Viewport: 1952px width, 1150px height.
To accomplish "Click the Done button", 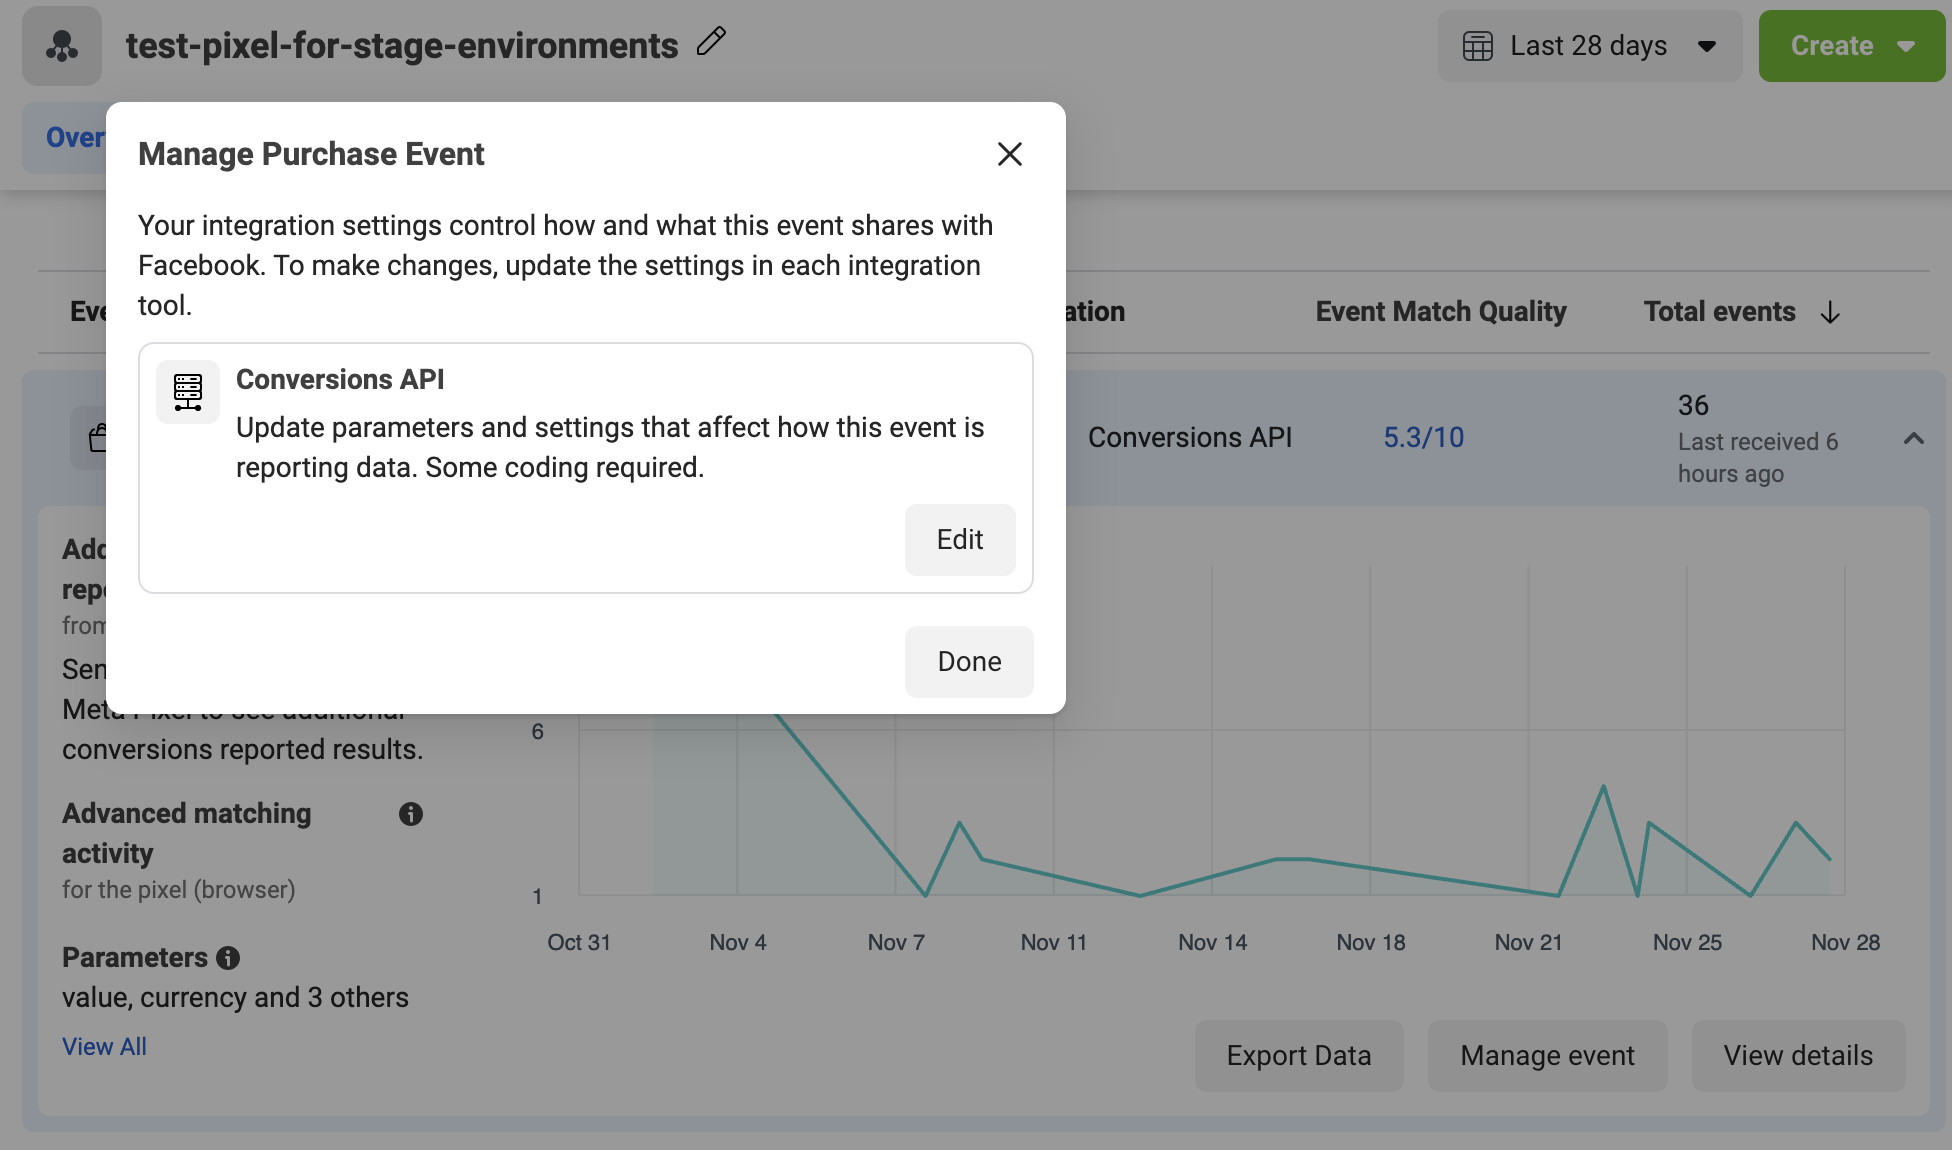I will tap(969, 662).
